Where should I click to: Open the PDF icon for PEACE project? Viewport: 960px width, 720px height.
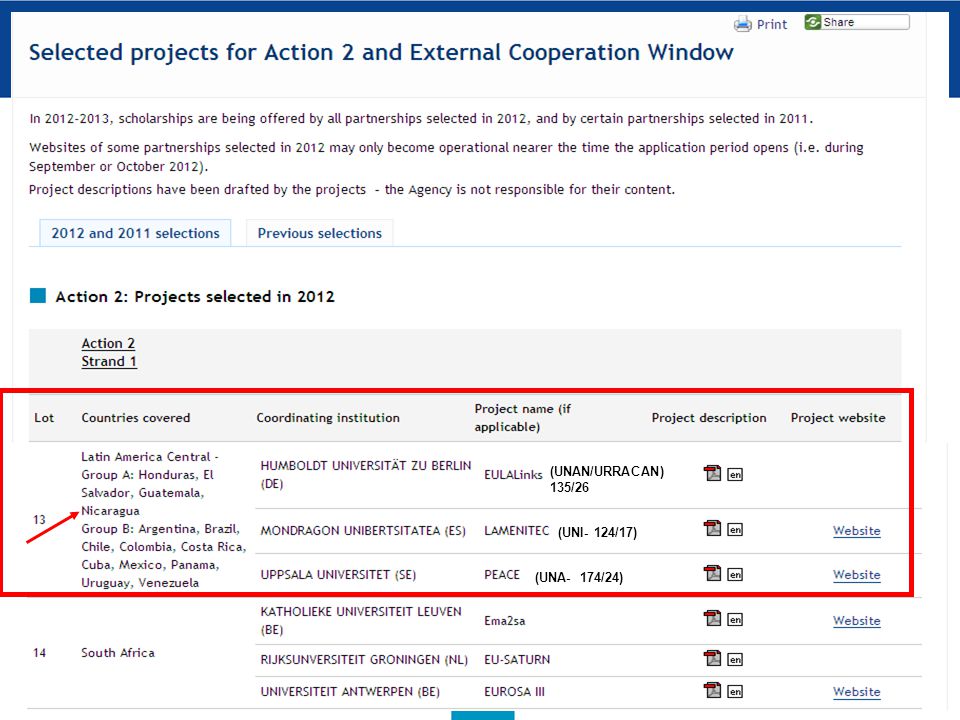[x=712, y=573]
